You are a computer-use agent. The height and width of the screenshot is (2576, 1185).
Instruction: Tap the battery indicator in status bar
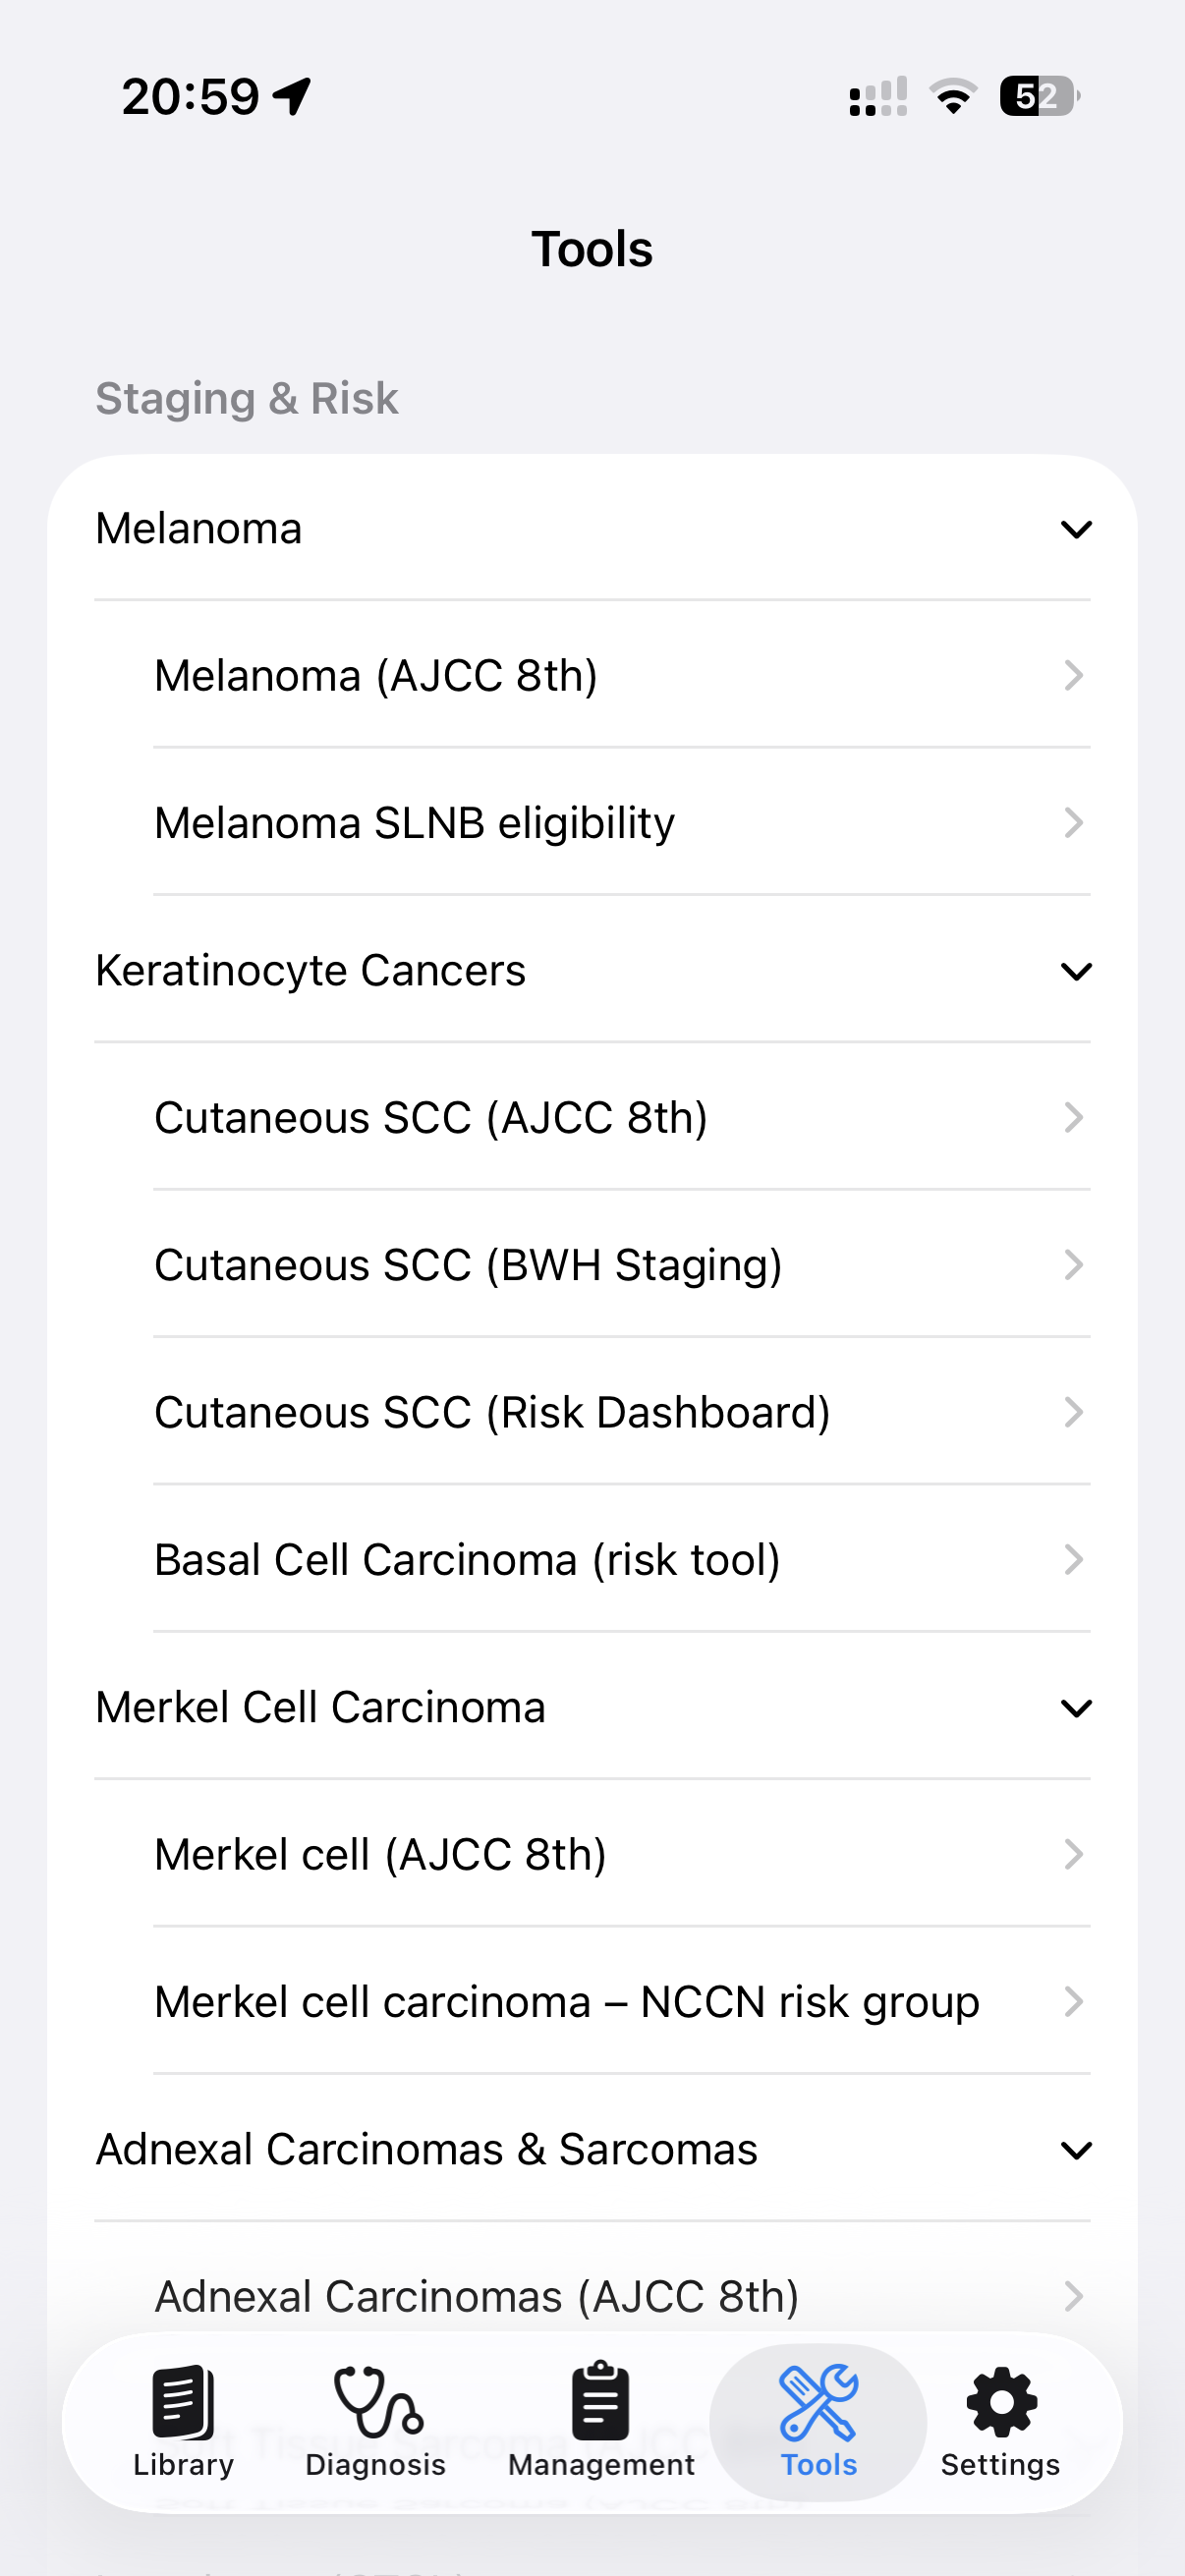point(1038,96)
